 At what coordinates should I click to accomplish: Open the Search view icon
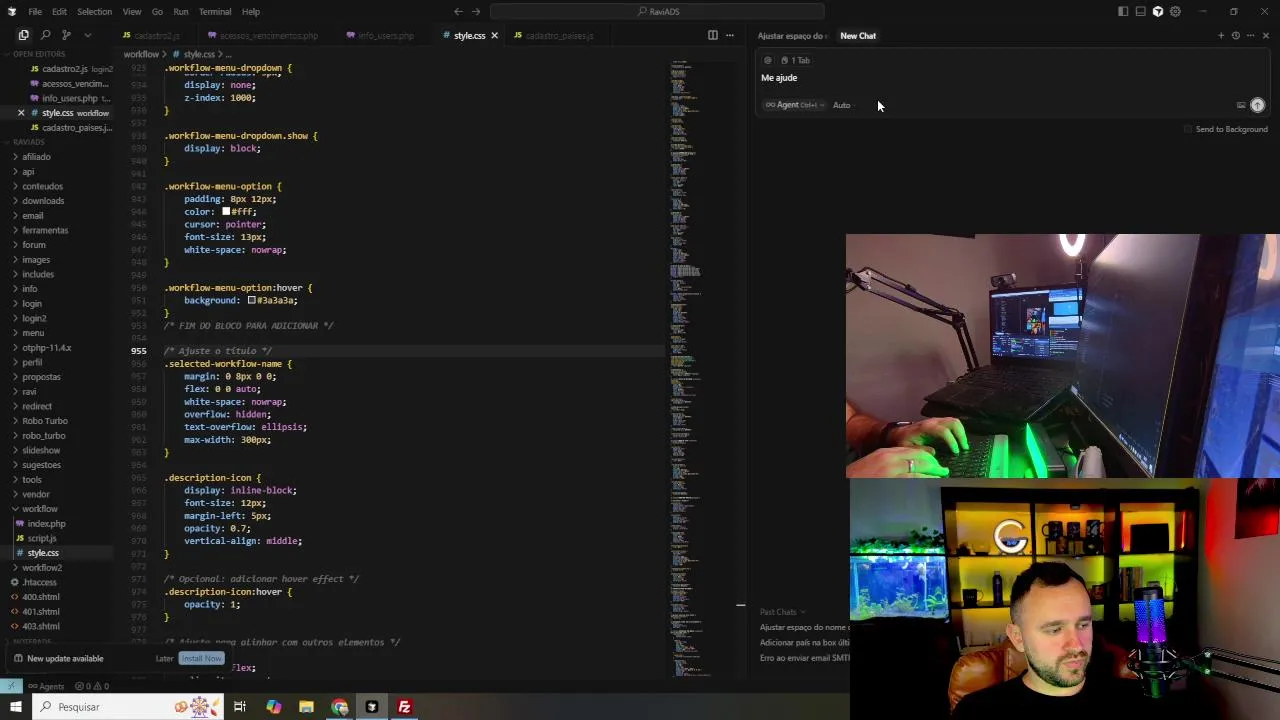45,35
